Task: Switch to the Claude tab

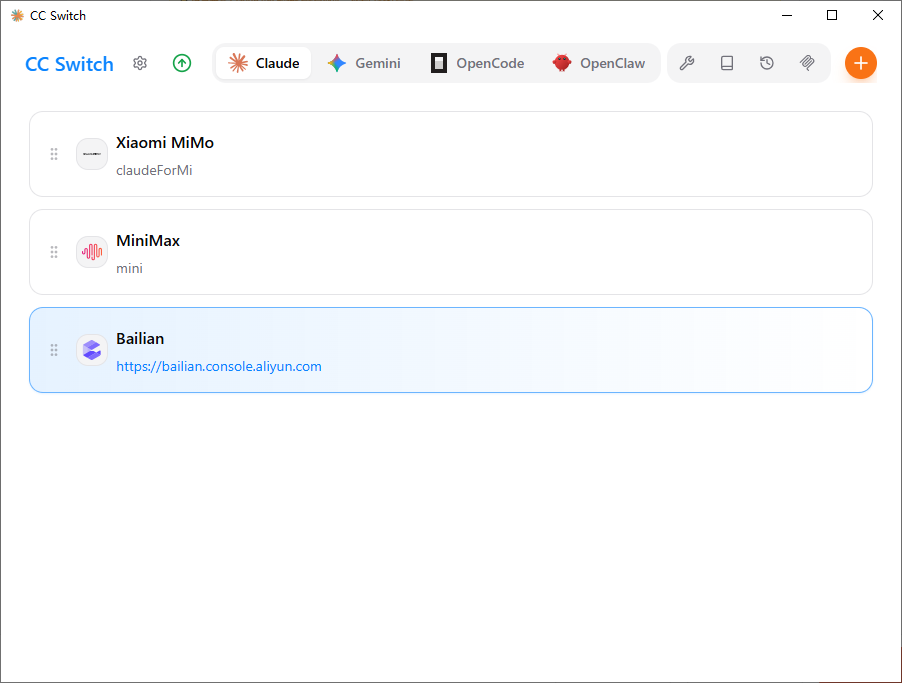Action: pos(263,63)
